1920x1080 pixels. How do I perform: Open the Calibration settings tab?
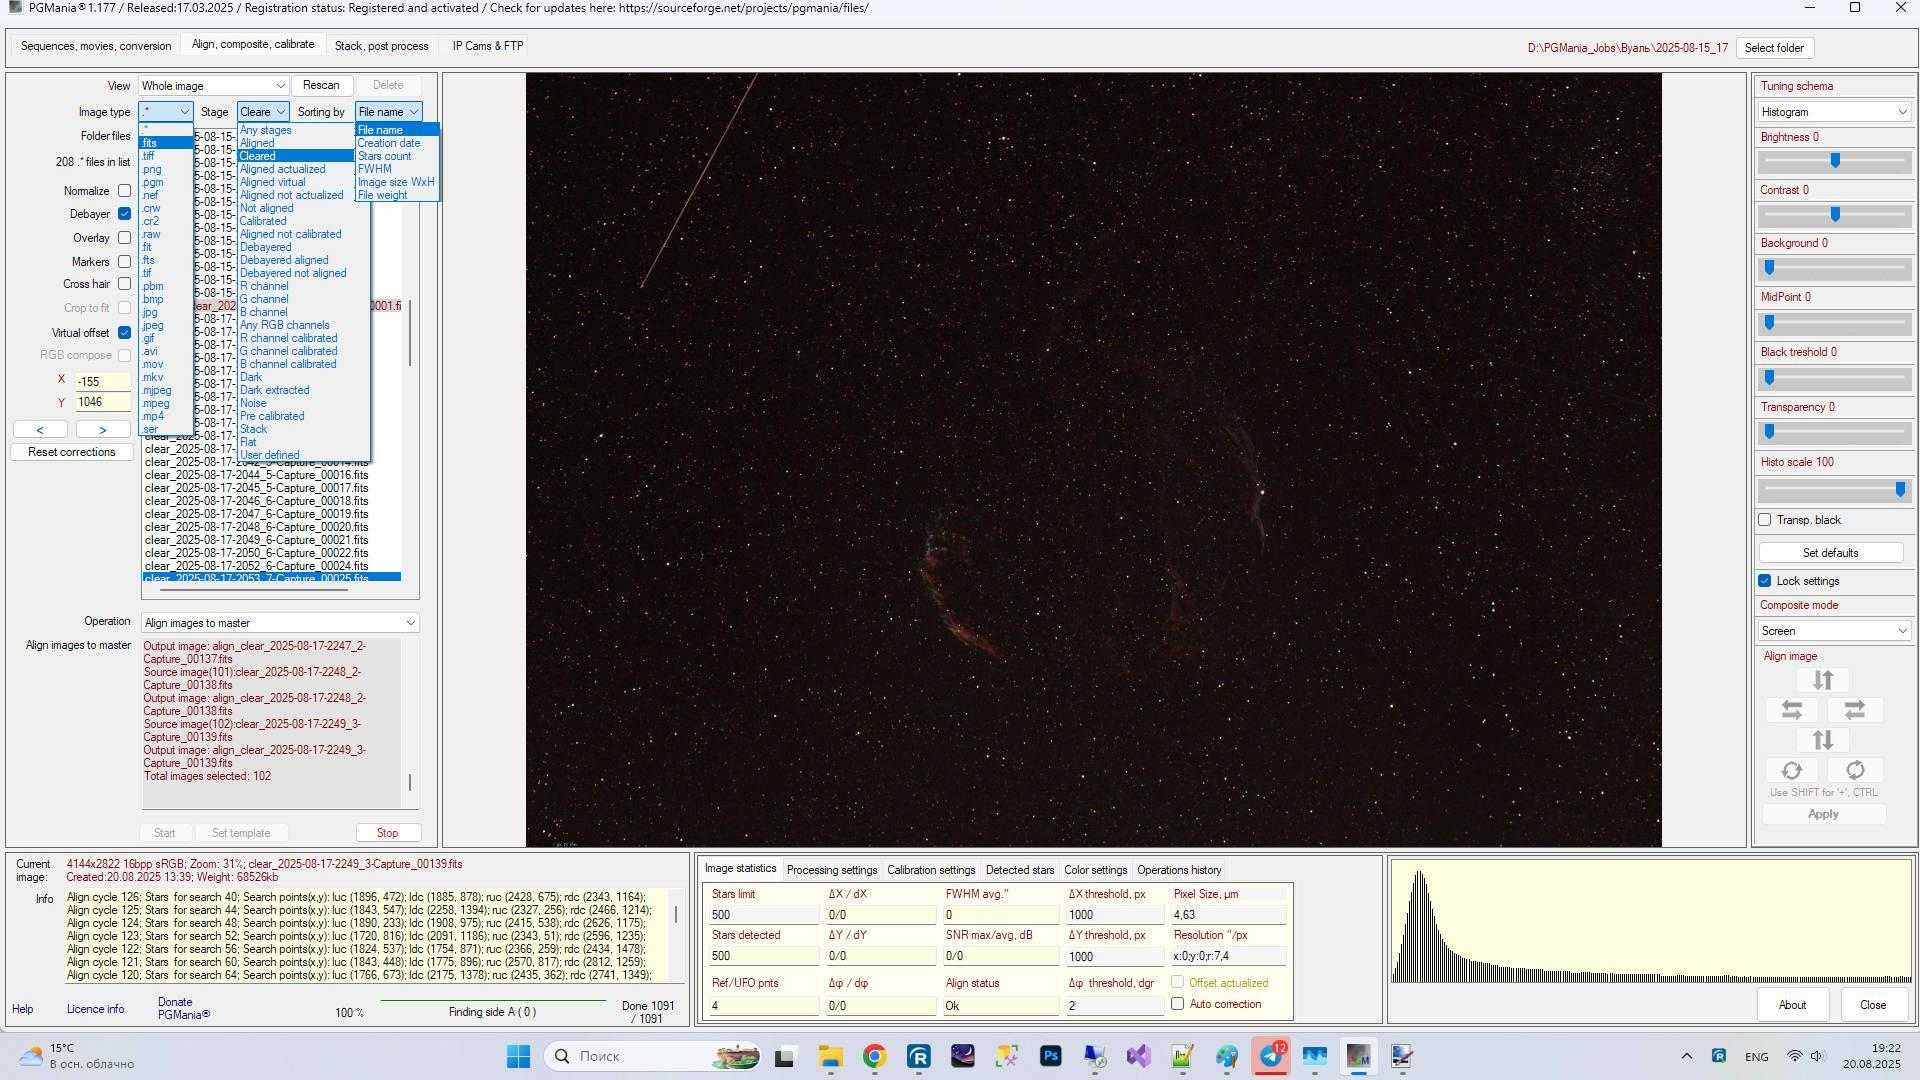pyautogui.click(x=931, y=870)
